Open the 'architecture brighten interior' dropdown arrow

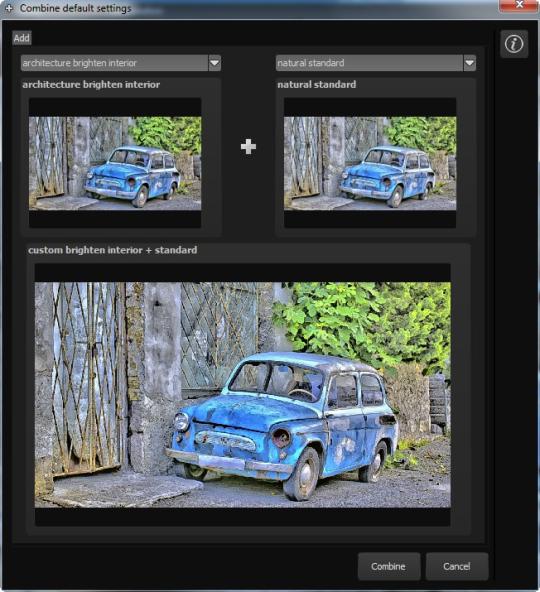point(214,63)
